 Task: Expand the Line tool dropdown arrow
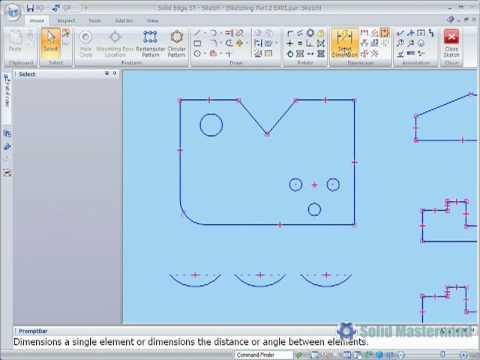coord(205,33)
